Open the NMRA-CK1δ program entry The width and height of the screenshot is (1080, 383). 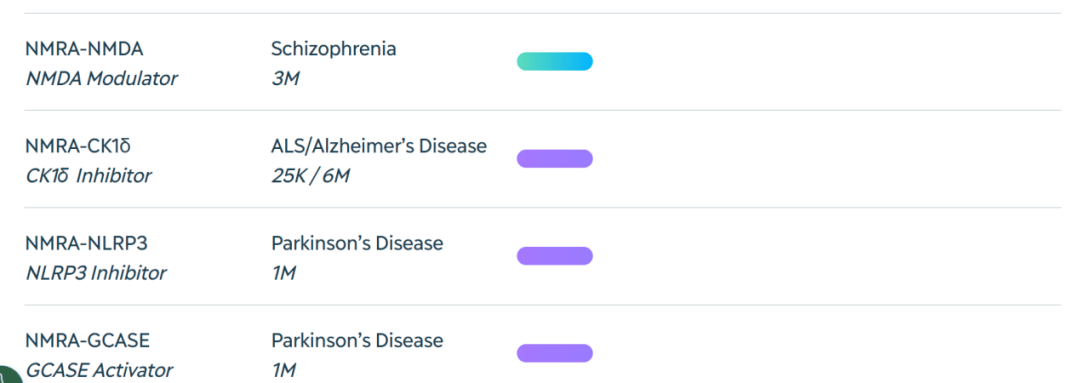tap(78, 147)
